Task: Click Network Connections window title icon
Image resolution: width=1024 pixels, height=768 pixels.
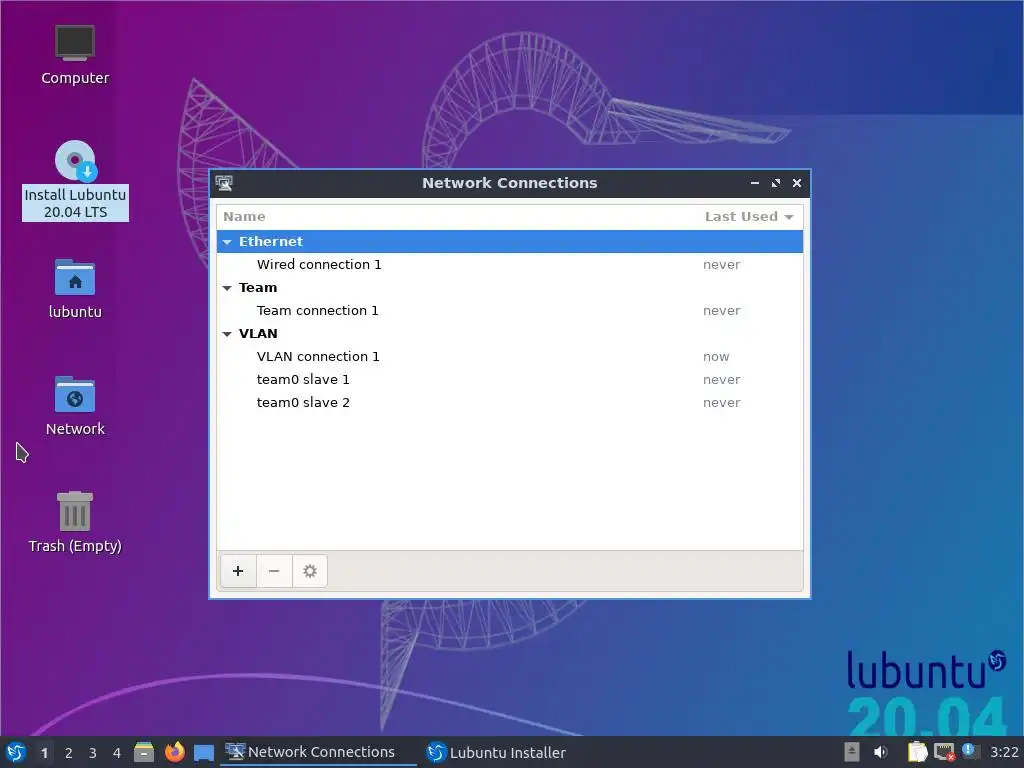Action: pos(224,184)
